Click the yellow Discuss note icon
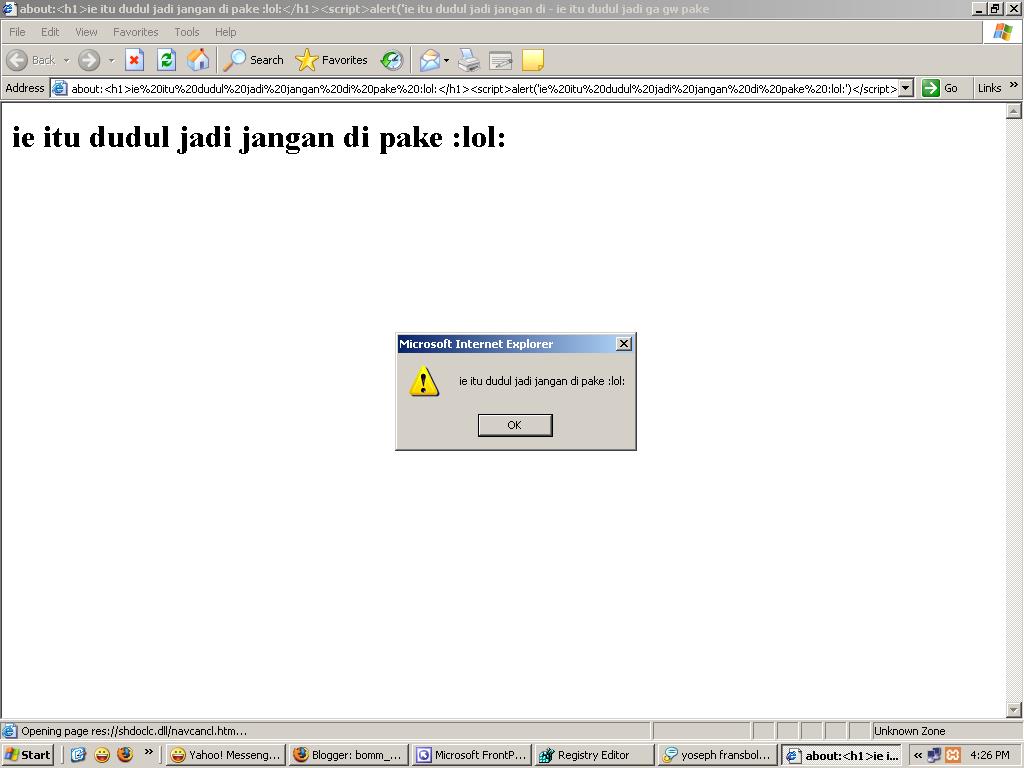This screenshot has width=1024, height=768. click(533, 60)
